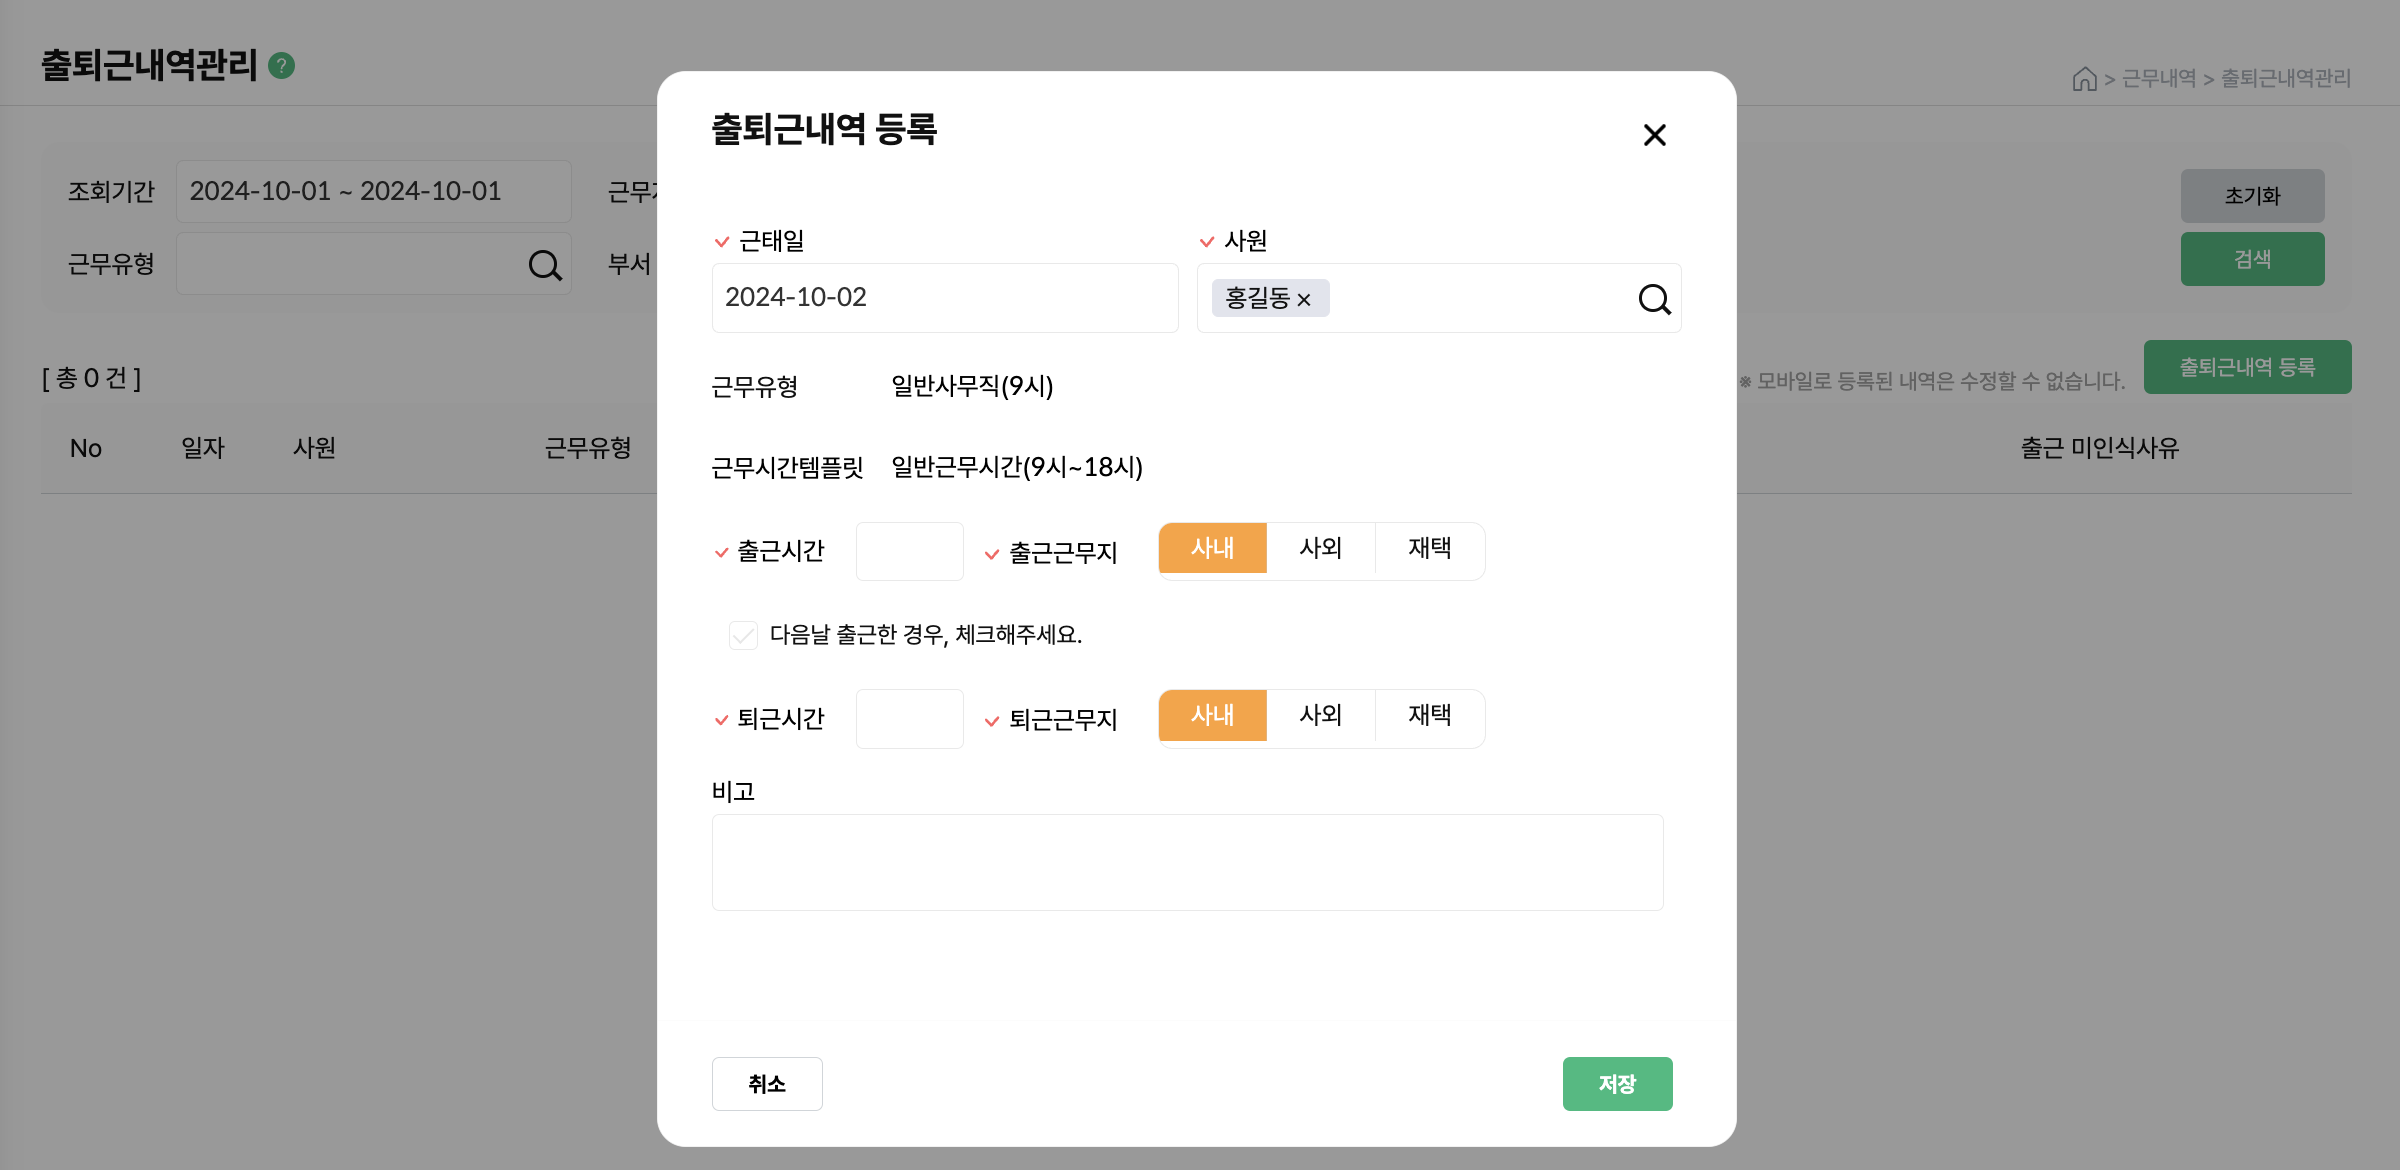The width and height of the screenshot is (2400, 1170).
Task: Select 재택 for 출근근무지
Action: (x=1429, y=549)
